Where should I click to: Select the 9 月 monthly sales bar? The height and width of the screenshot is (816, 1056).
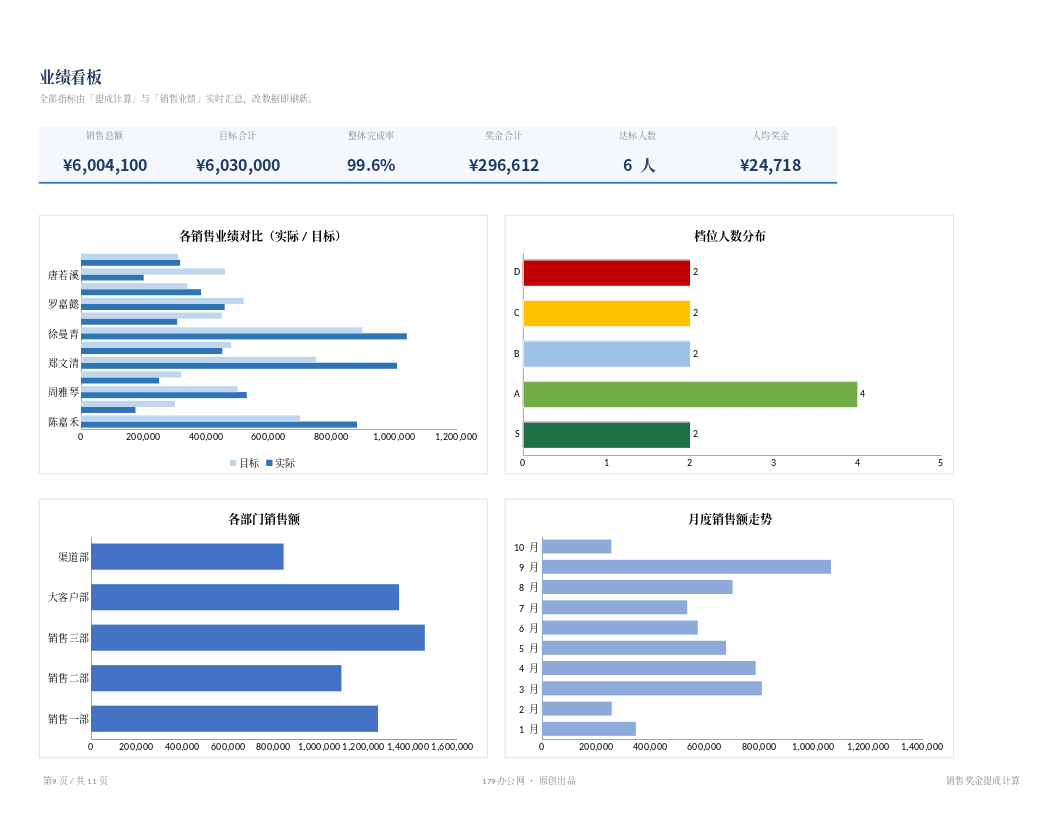(x=686, y=567)
